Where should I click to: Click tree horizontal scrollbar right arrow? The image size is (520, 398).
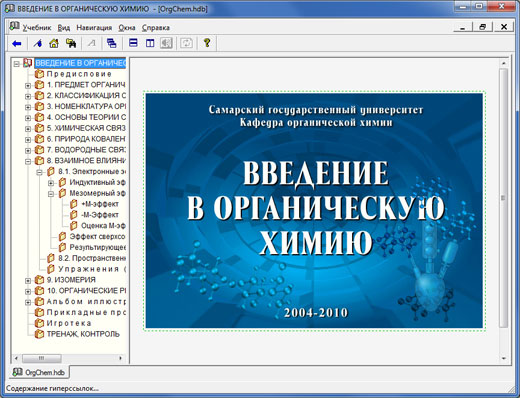tap(121, 358)
